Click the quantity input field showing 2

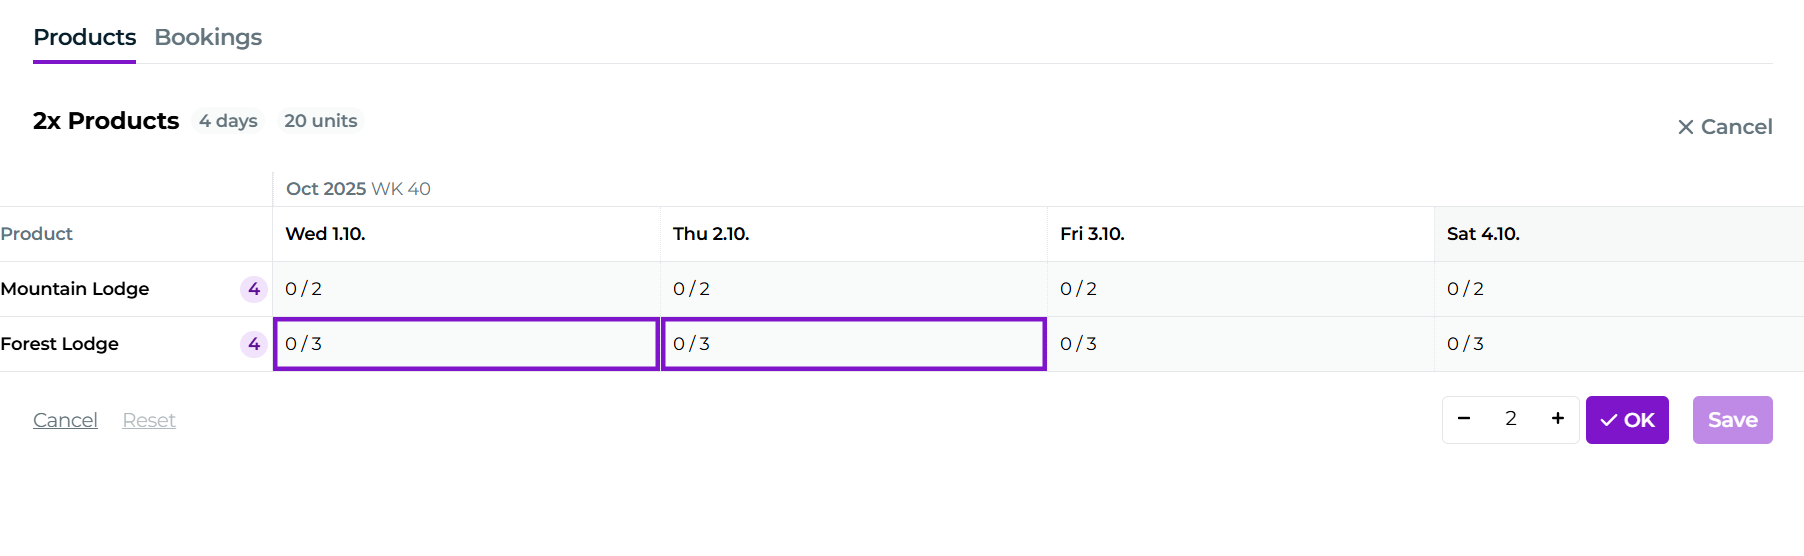(1510, 419)
